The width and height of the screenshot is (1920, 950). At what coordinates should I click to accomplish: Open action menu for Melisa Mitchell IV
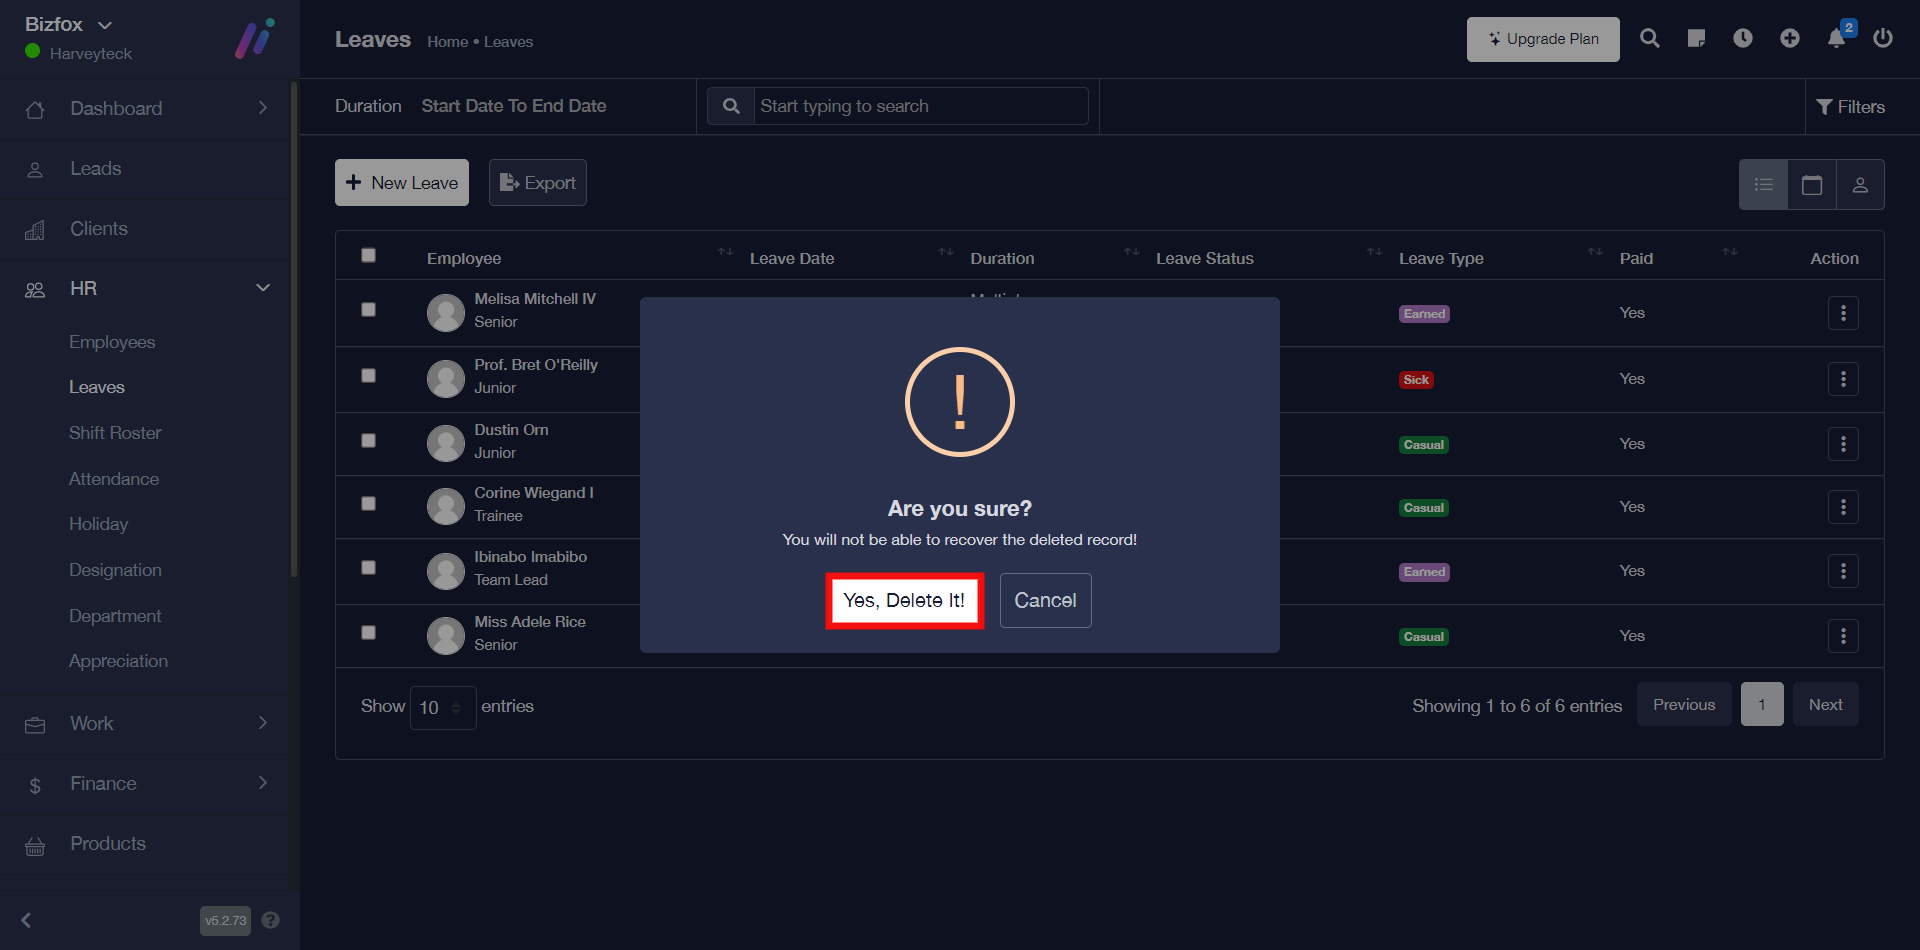click(1843, 313)
